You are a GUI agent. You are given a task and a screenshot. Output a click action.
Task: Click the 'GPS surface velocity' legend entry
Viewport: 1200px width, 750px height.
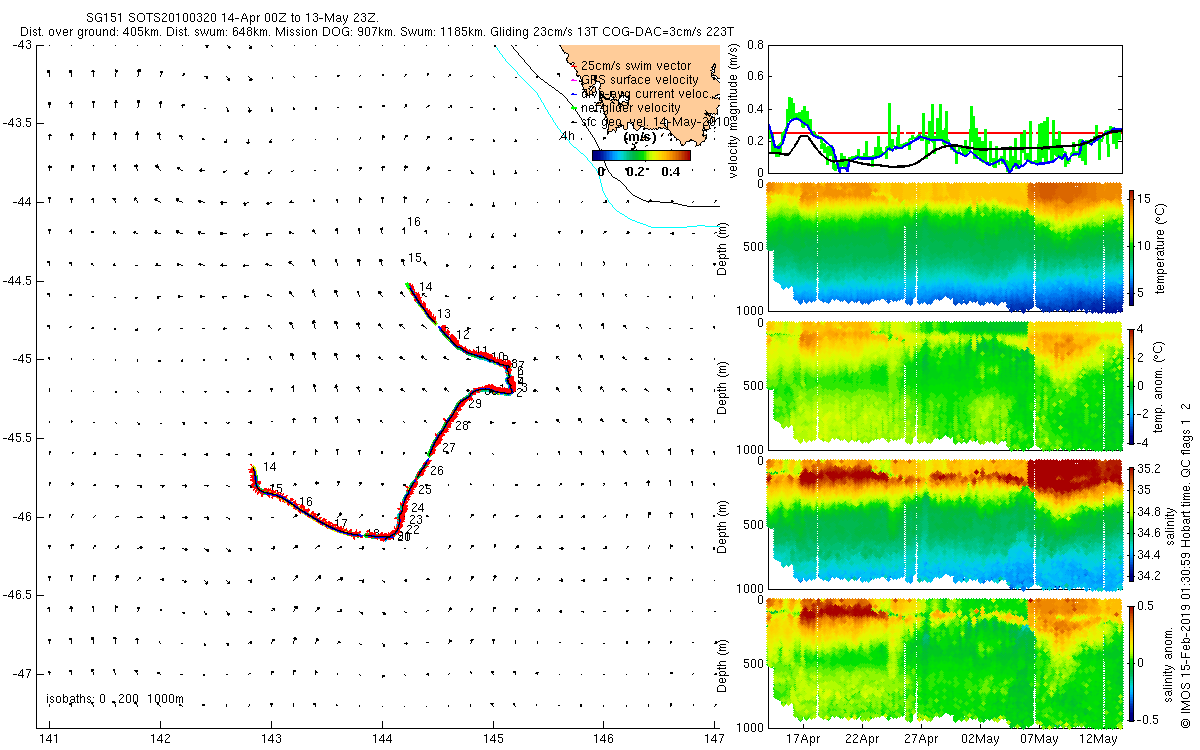(x=640, y=80)
